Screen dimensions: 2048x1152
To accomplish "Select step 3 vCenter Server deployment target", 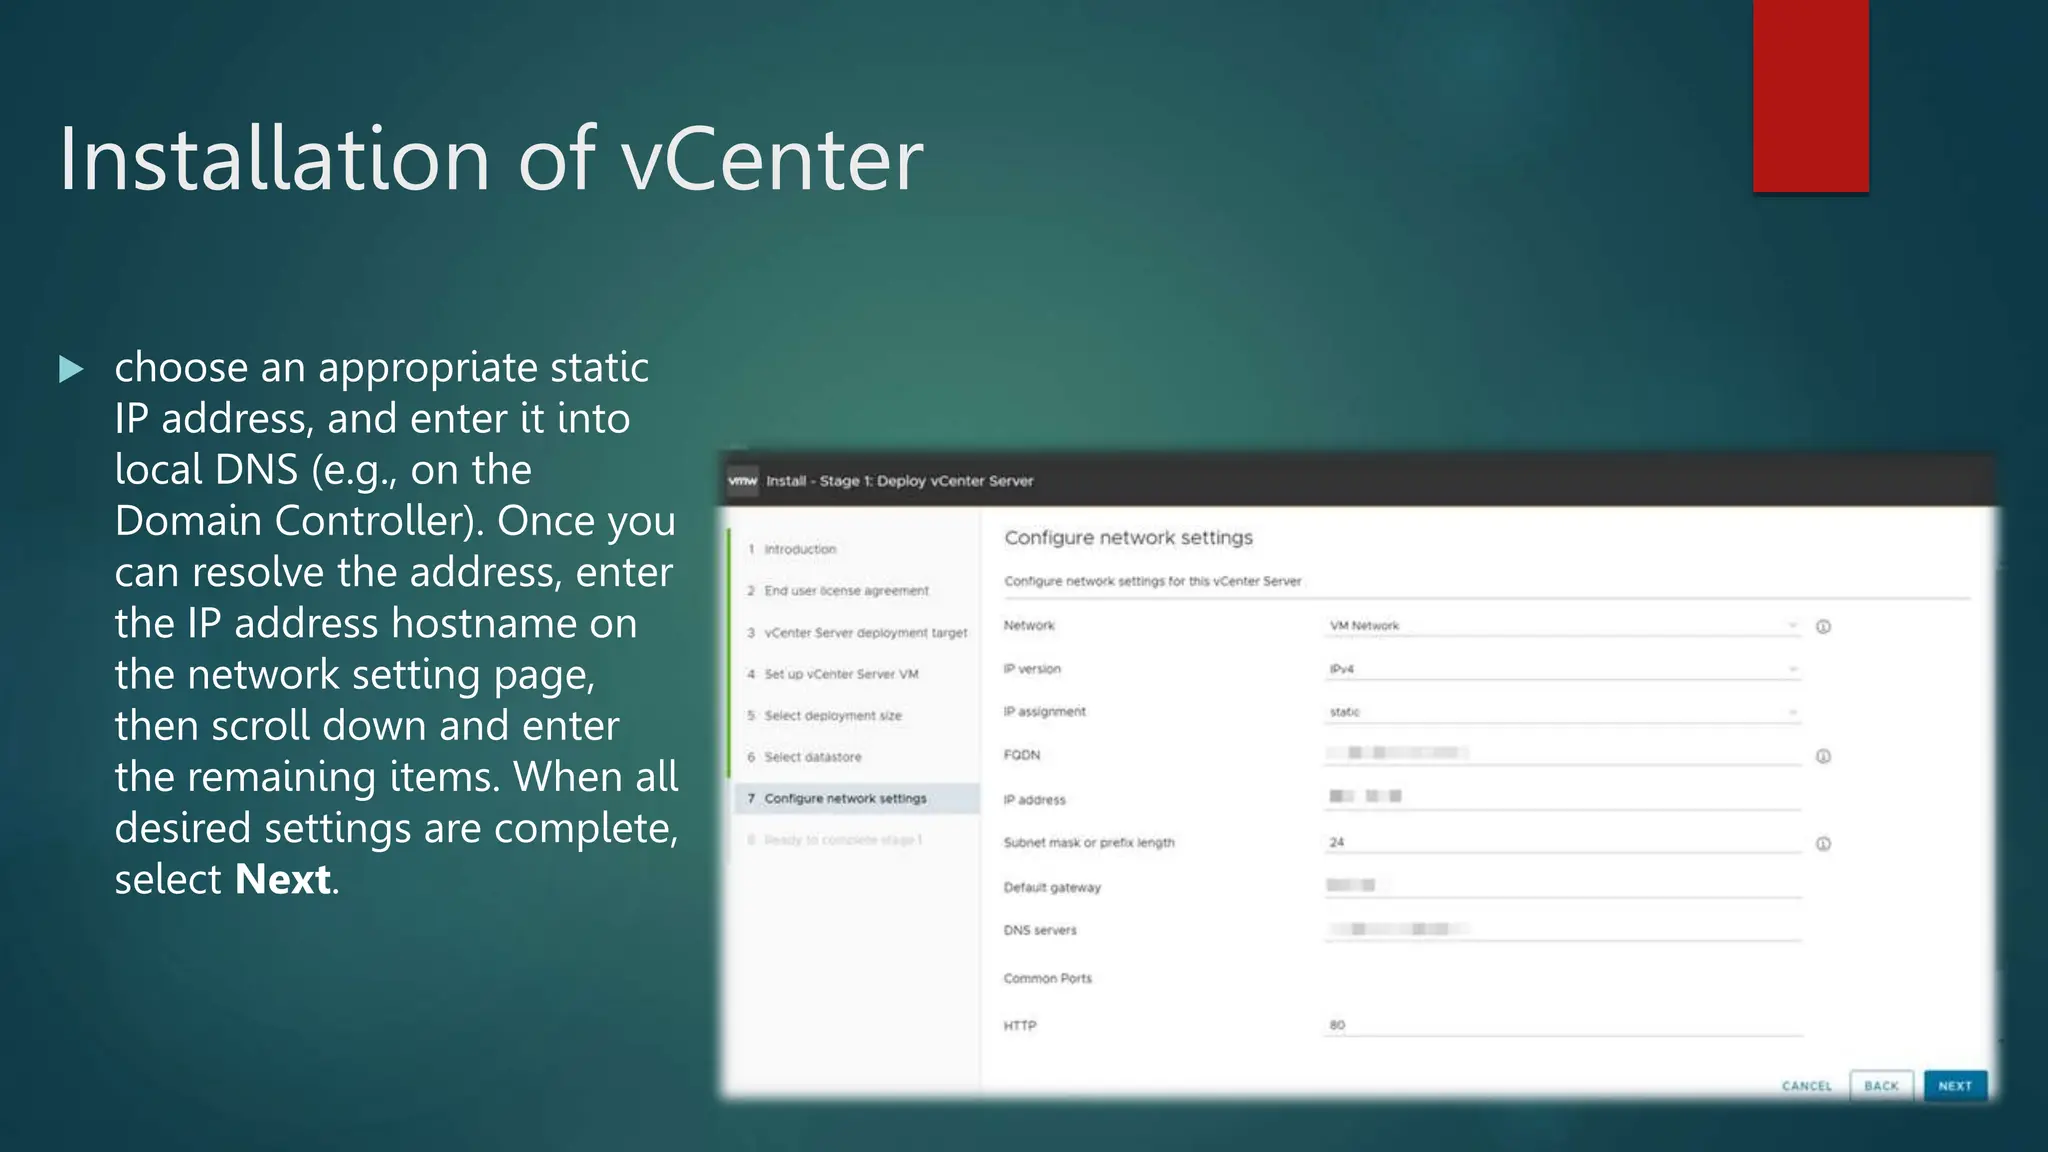I will click(857, 633).
